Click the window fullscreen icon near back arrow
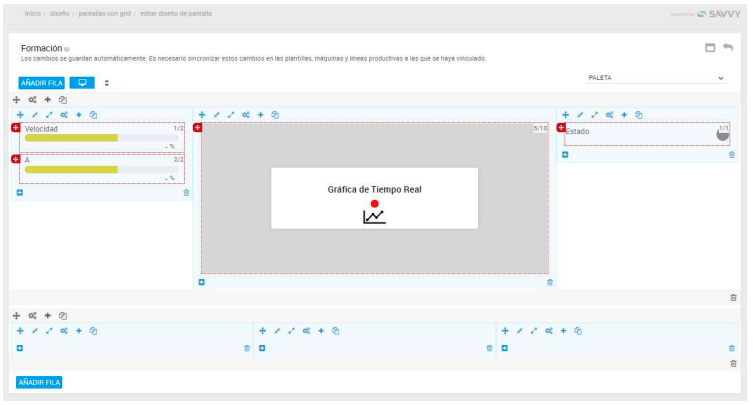The width and height of the screenshot is (753, 405). pos(710,48)
